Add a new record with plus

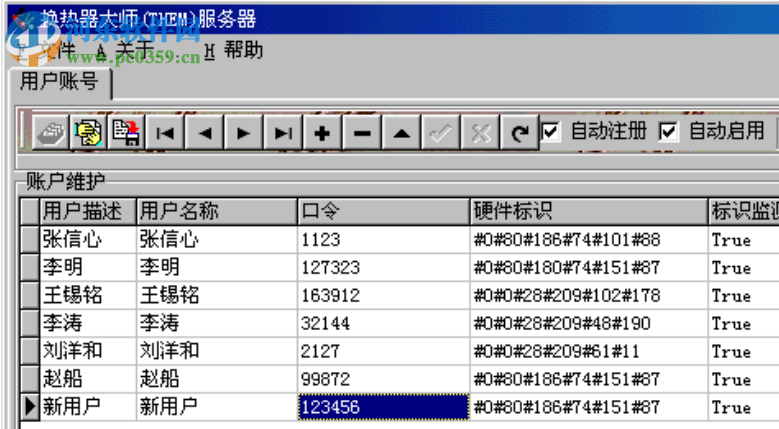tap(322, 133)
